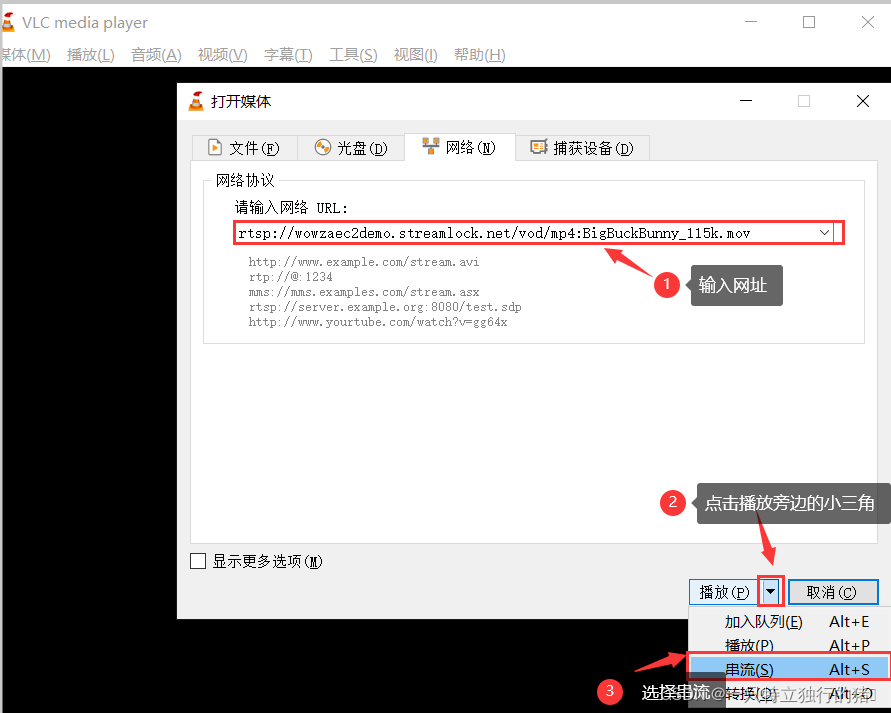Click the 网络协议 group label

245,181
